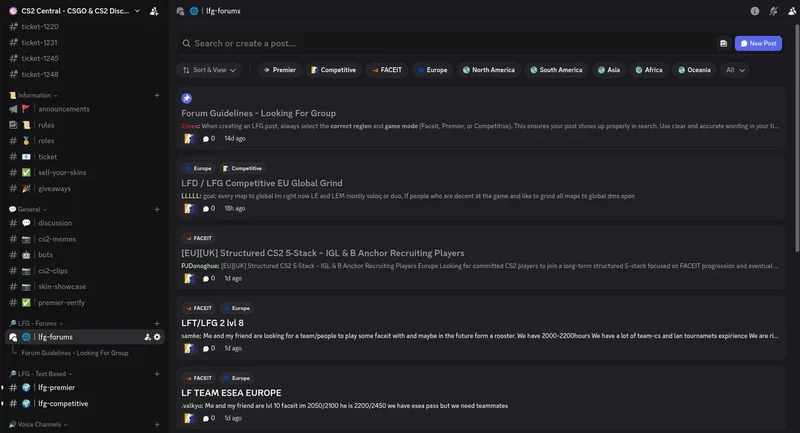
Task: Add a channel to LFG - Forums category
Action: click(157, 323)
